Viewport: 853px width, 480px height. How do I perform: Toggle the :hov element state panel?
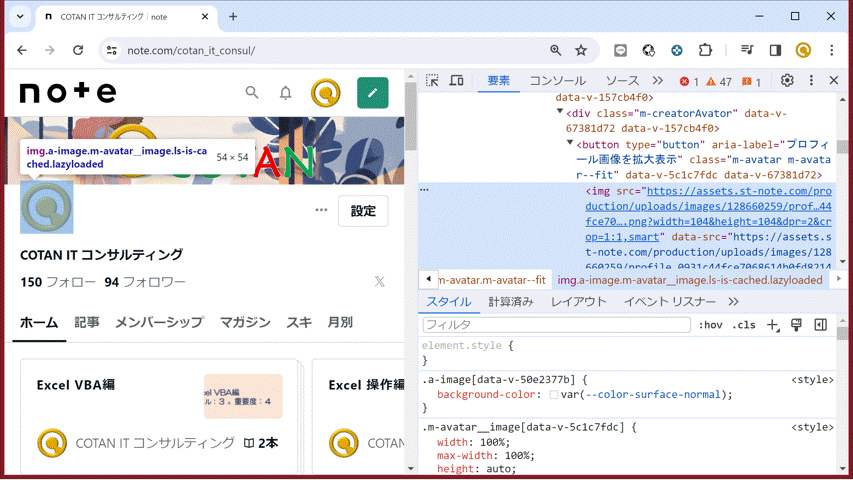tap(710, 325)
